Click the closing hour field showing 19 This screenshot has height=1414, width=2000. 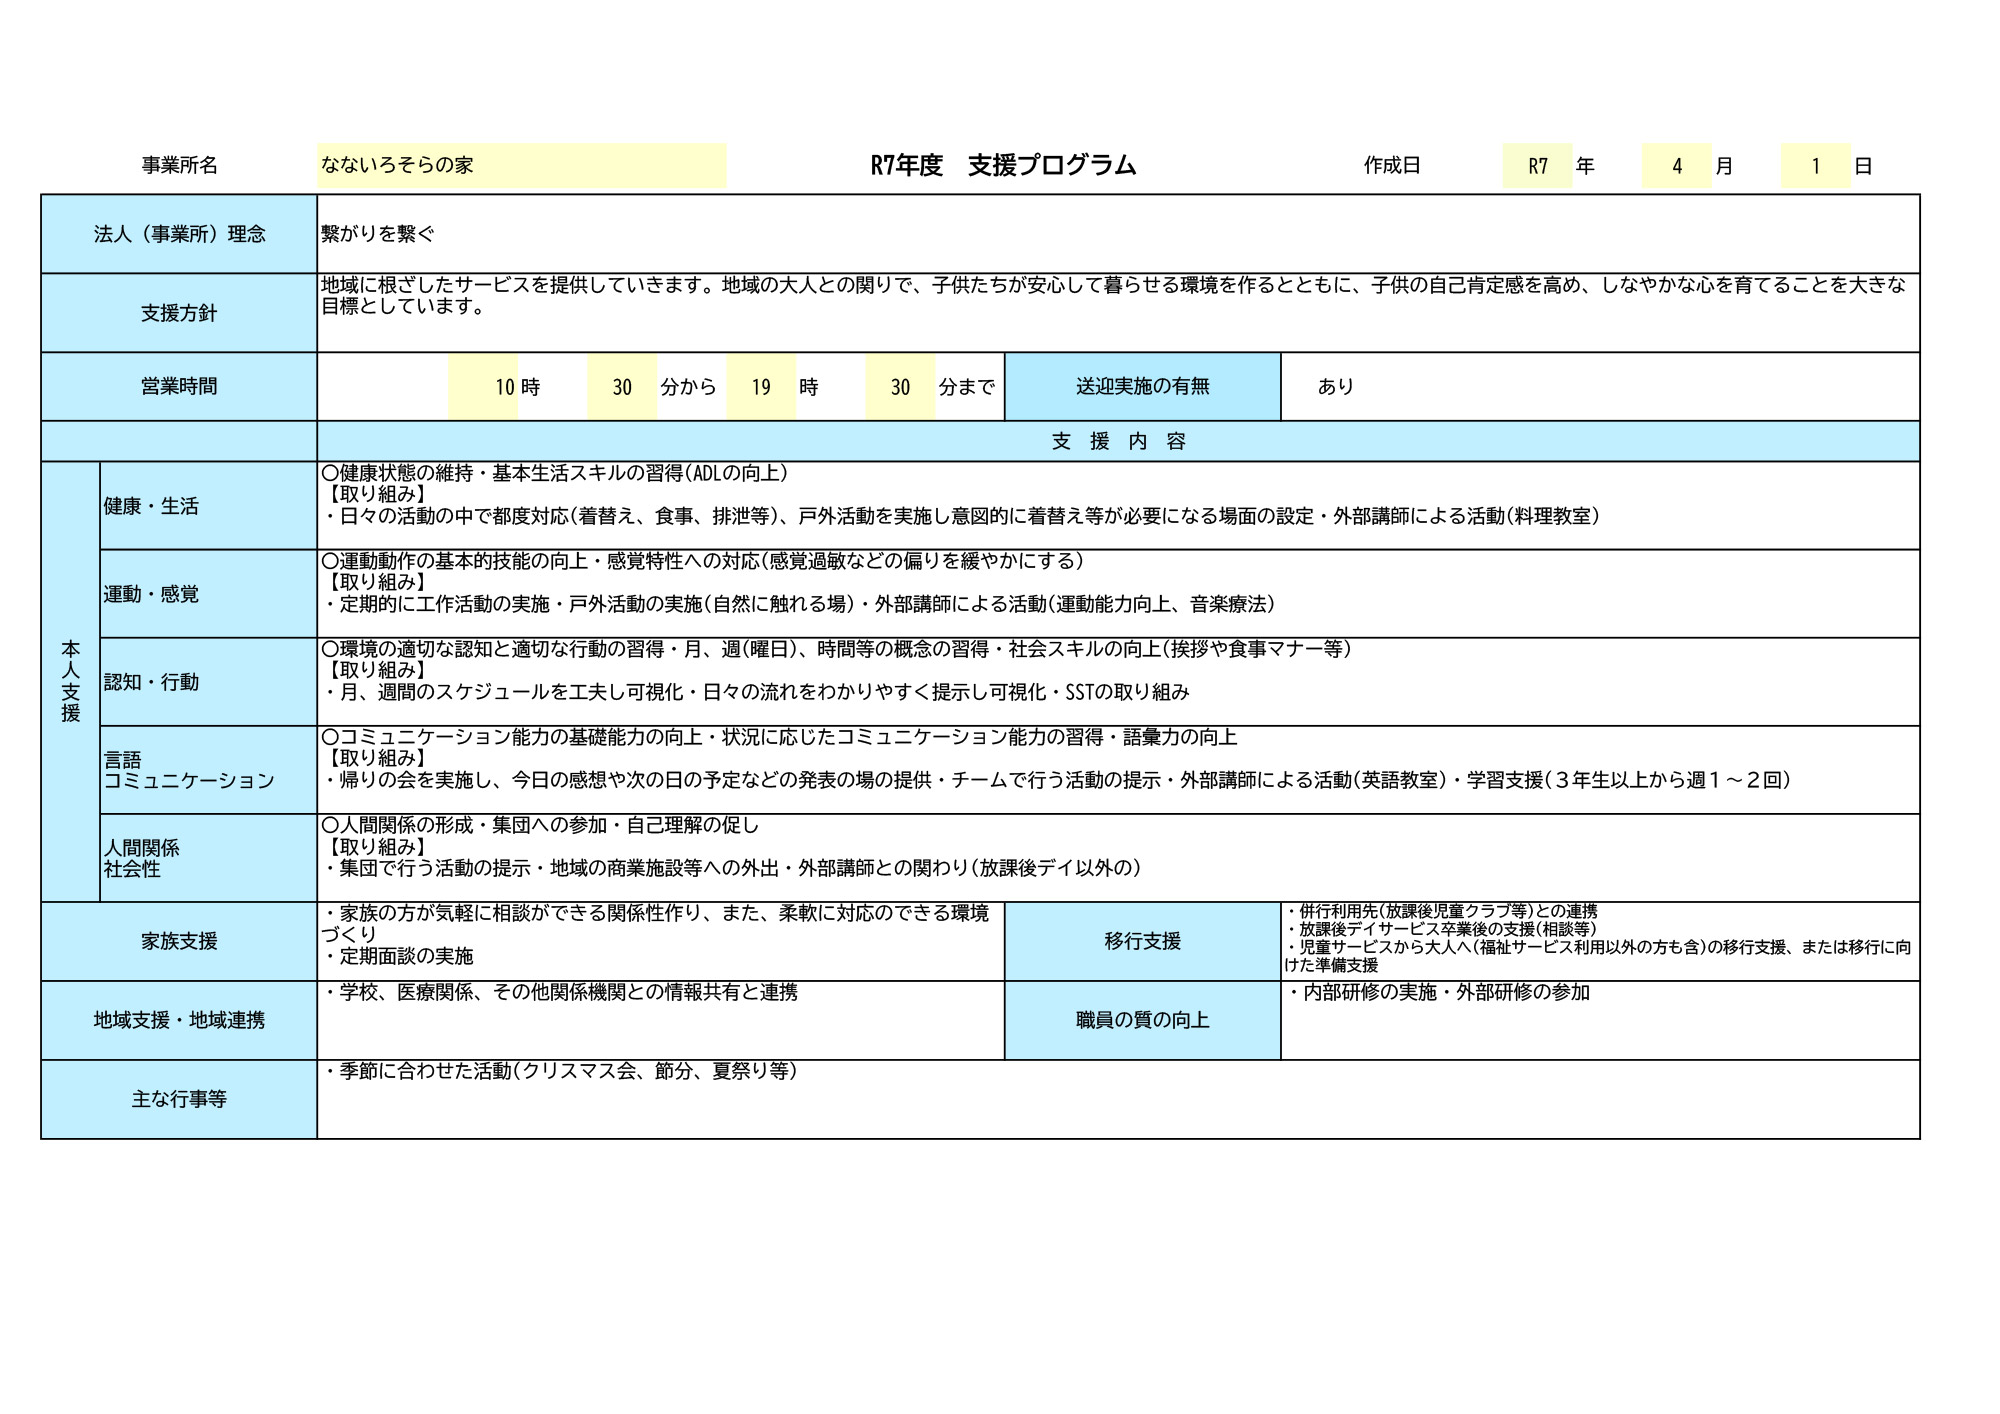[x=761, y=387]
